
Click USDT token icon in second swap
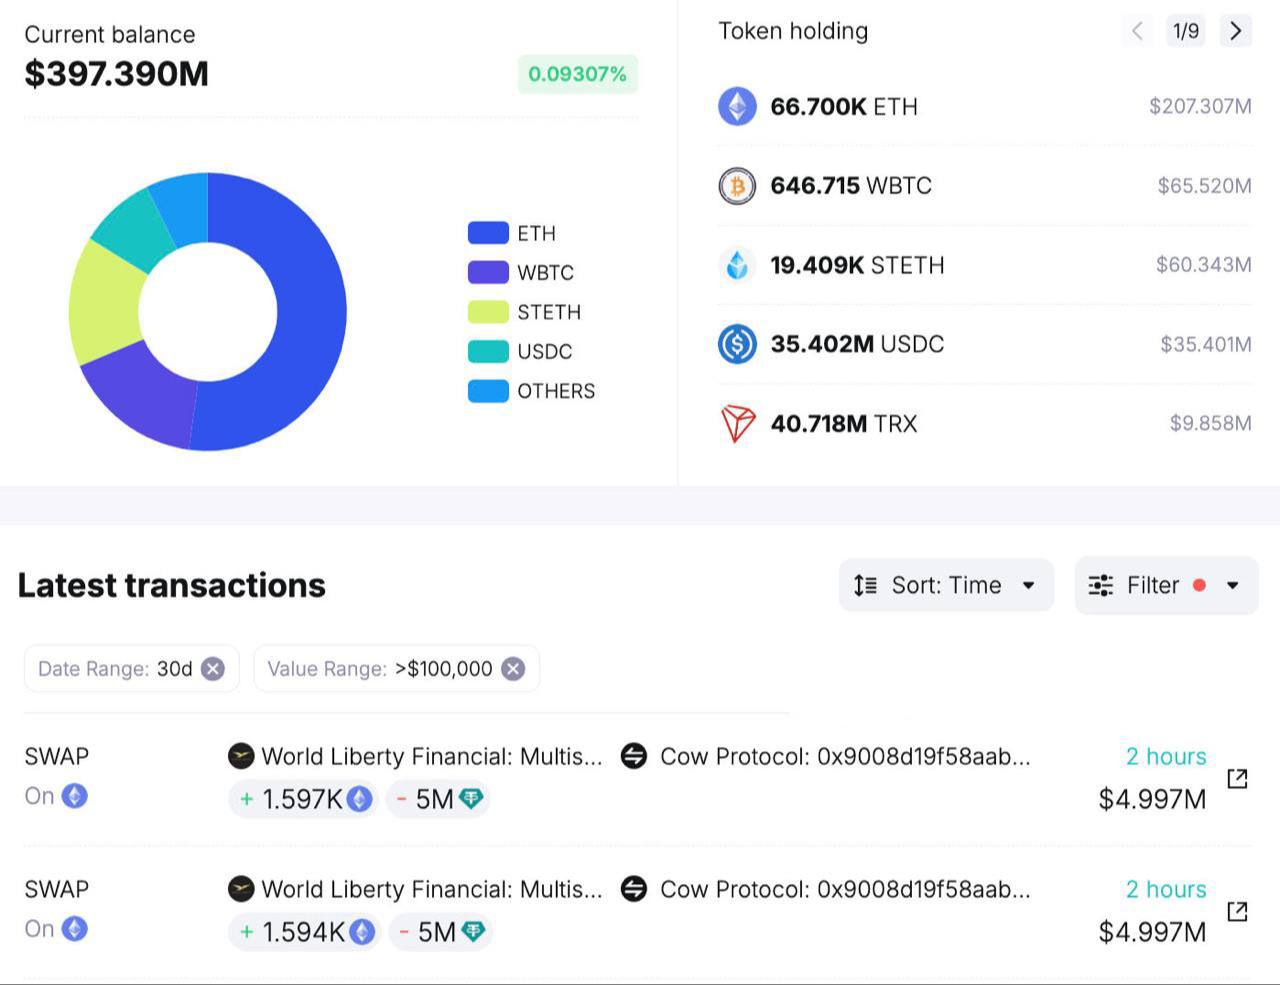tap(473, 931)
